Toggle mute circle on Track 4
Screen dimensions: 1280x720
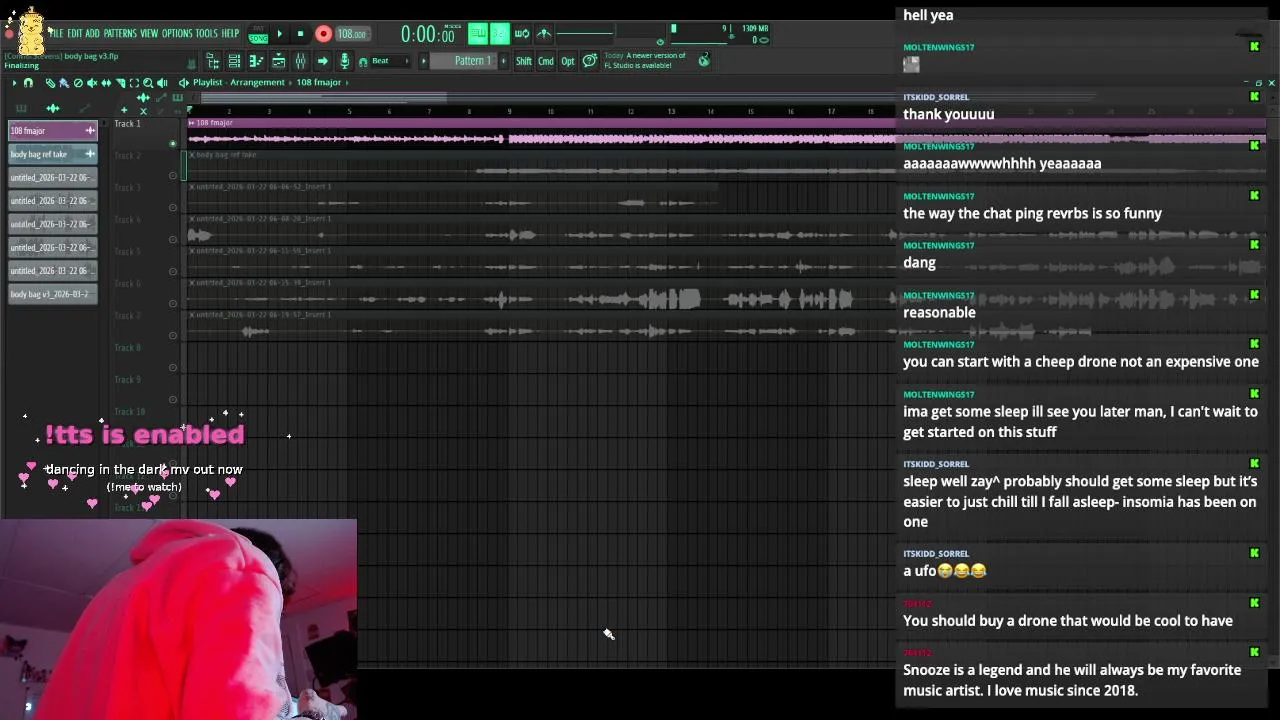pyautogui.click(x=173, y=239)
